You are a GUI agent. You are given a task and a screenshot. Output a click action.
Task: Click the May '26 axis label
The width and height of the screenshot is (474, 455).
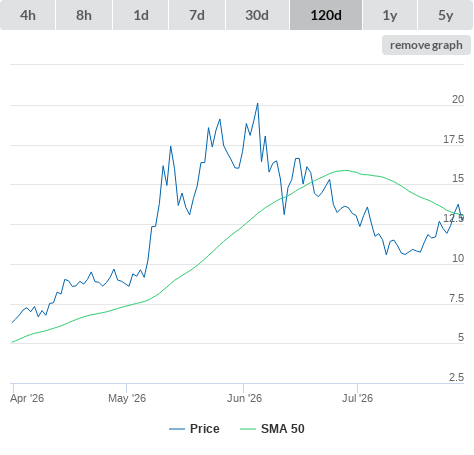127,398
